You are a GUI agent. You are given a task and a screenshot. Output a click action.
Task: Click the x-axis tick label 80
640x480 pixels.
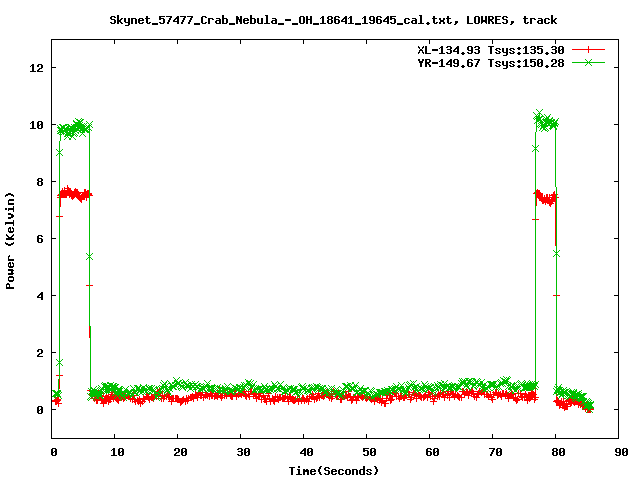558,452
